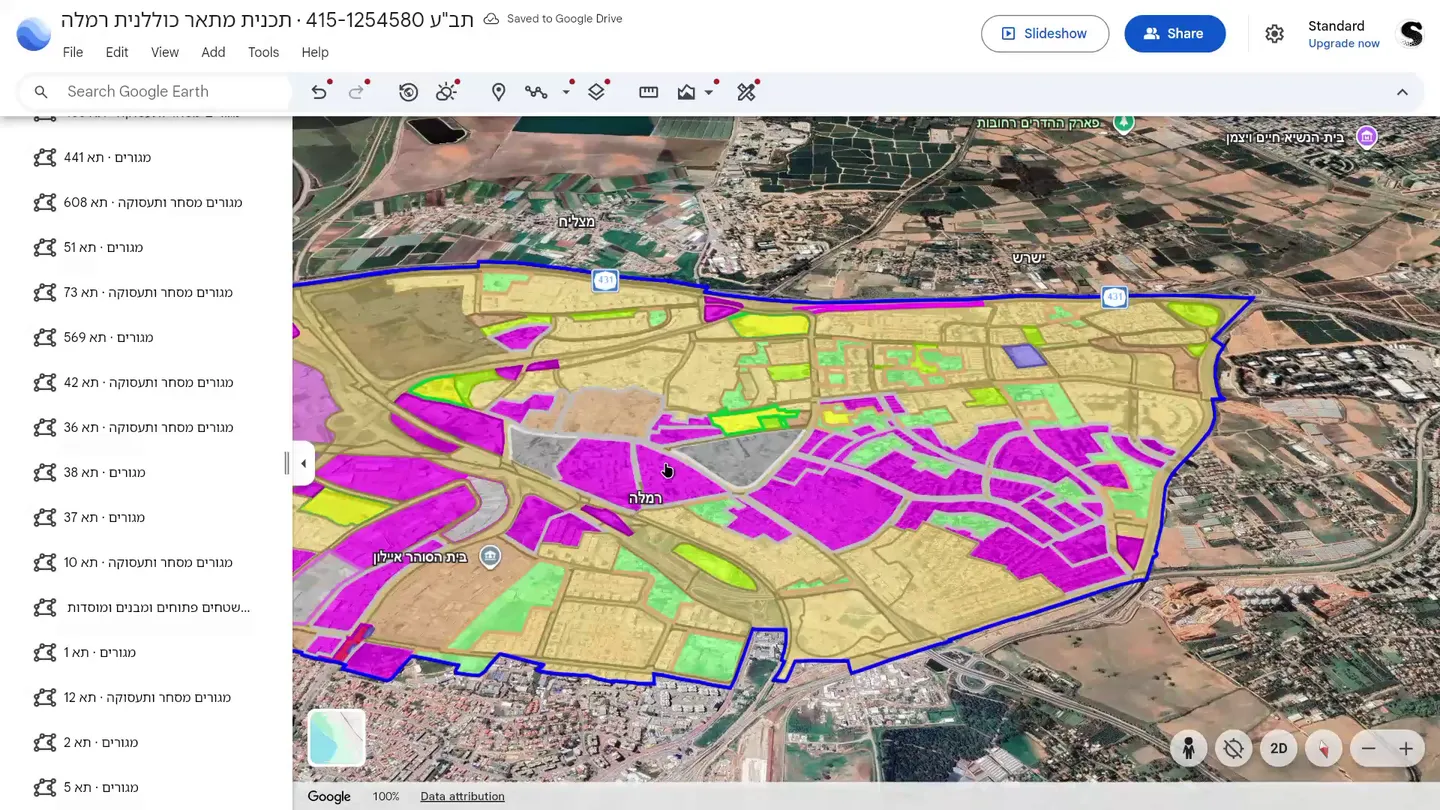Click the reset tilt and rotation icon
Image resolution: width=1440 pixels, height=810 pixels.
[x=1234, y=748]
